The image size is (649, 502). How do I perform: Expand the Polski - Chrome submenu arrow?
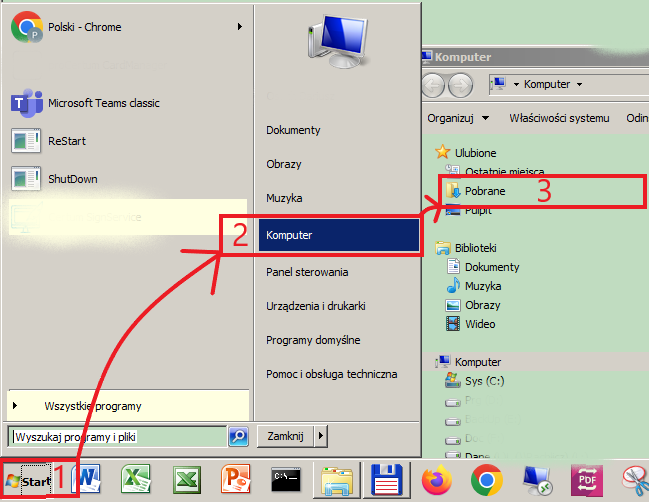tap(240, 27)
